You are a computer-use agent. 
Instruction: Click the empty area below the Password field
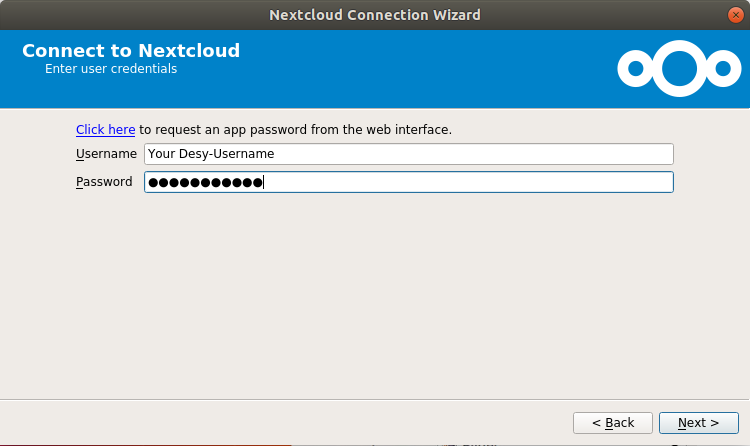coord(375,294)
